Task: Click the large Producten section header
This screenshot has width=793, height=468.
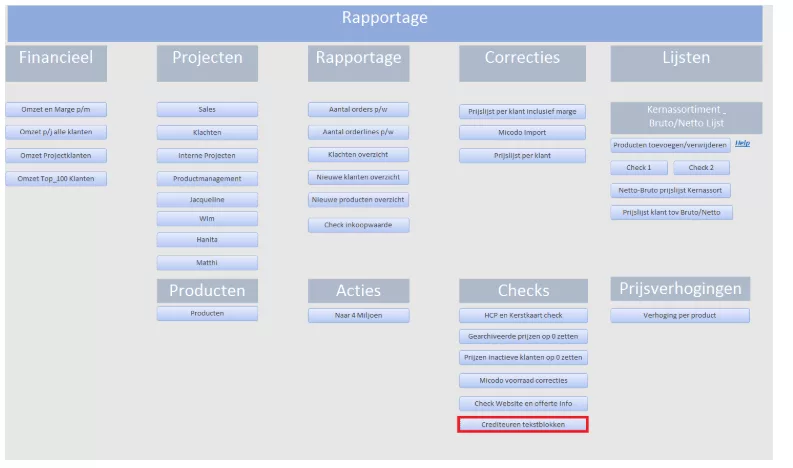Action: click(x=207, y=291)
